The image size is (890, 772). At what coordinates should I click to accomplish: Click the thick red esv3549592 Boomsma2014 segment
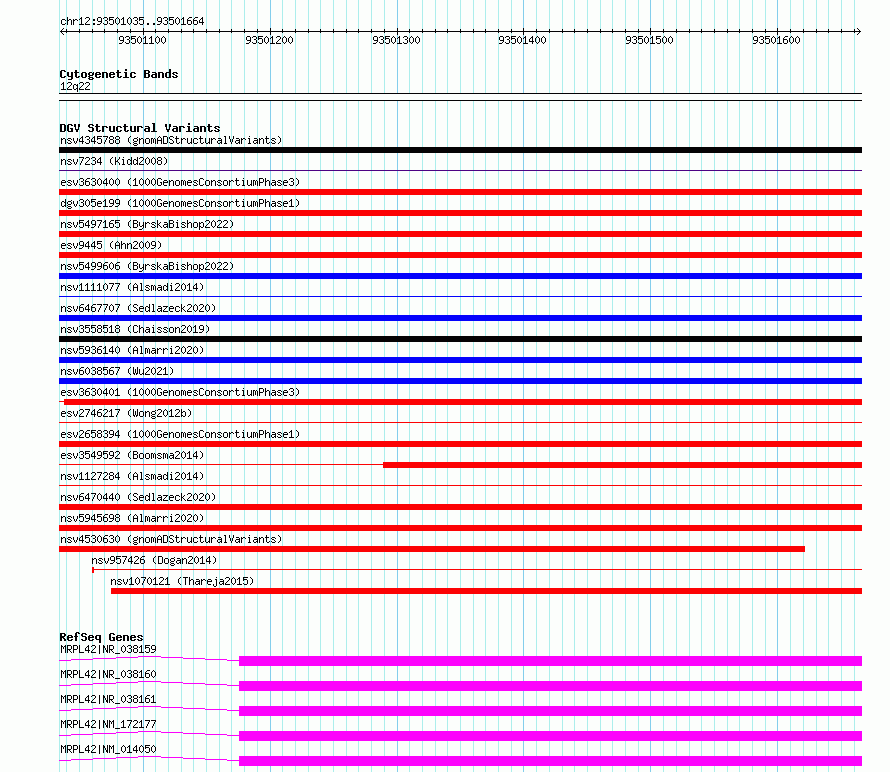point(623,465)
